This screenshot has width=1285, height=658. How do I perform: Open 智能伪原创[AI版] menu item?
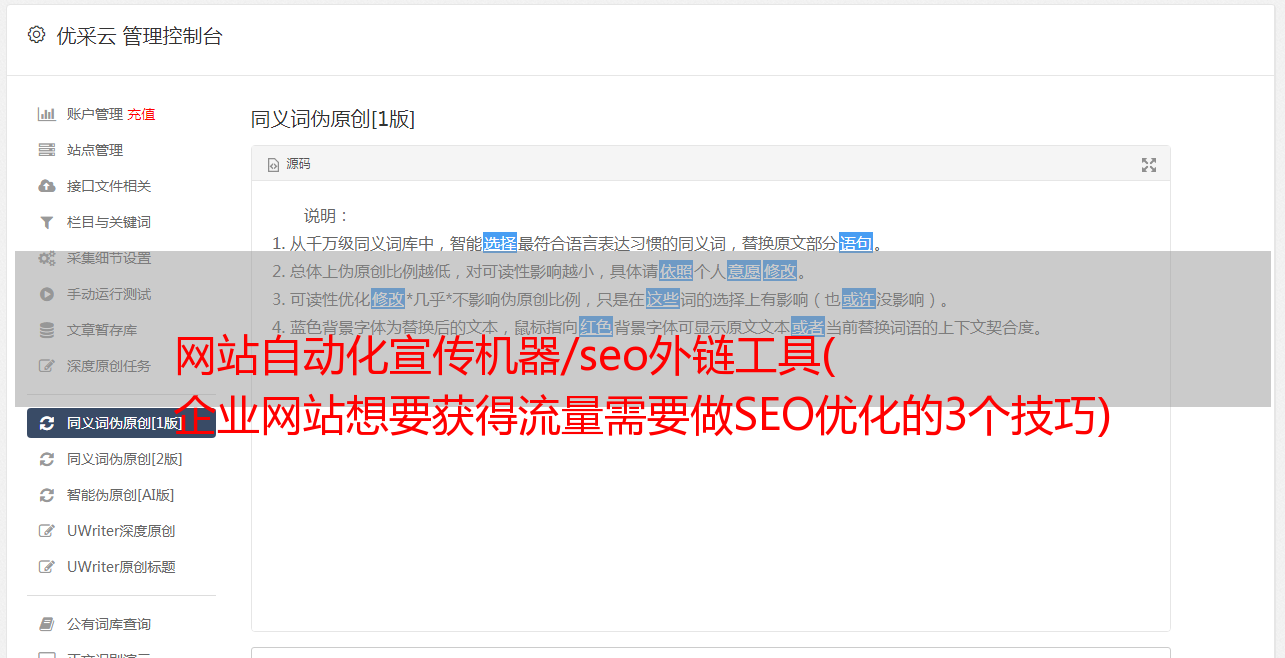click(x=121, y=495)
